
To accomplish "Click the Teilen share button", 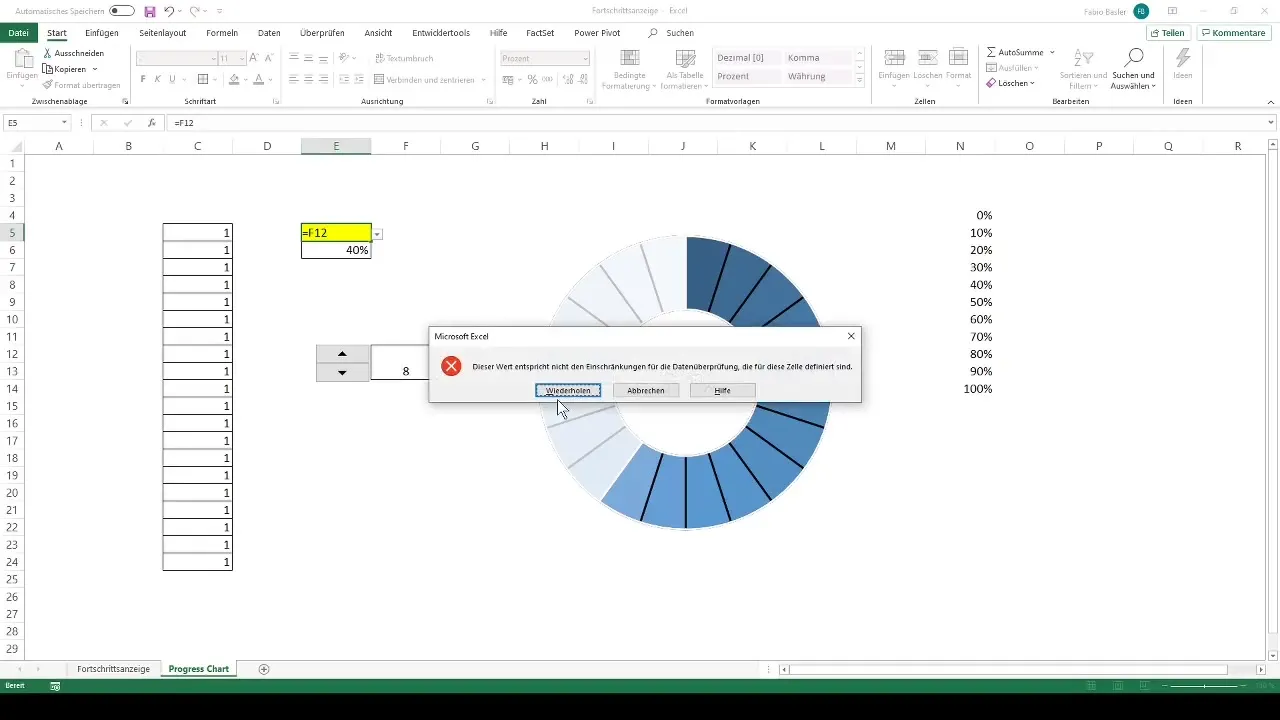I will point(1168,33).
